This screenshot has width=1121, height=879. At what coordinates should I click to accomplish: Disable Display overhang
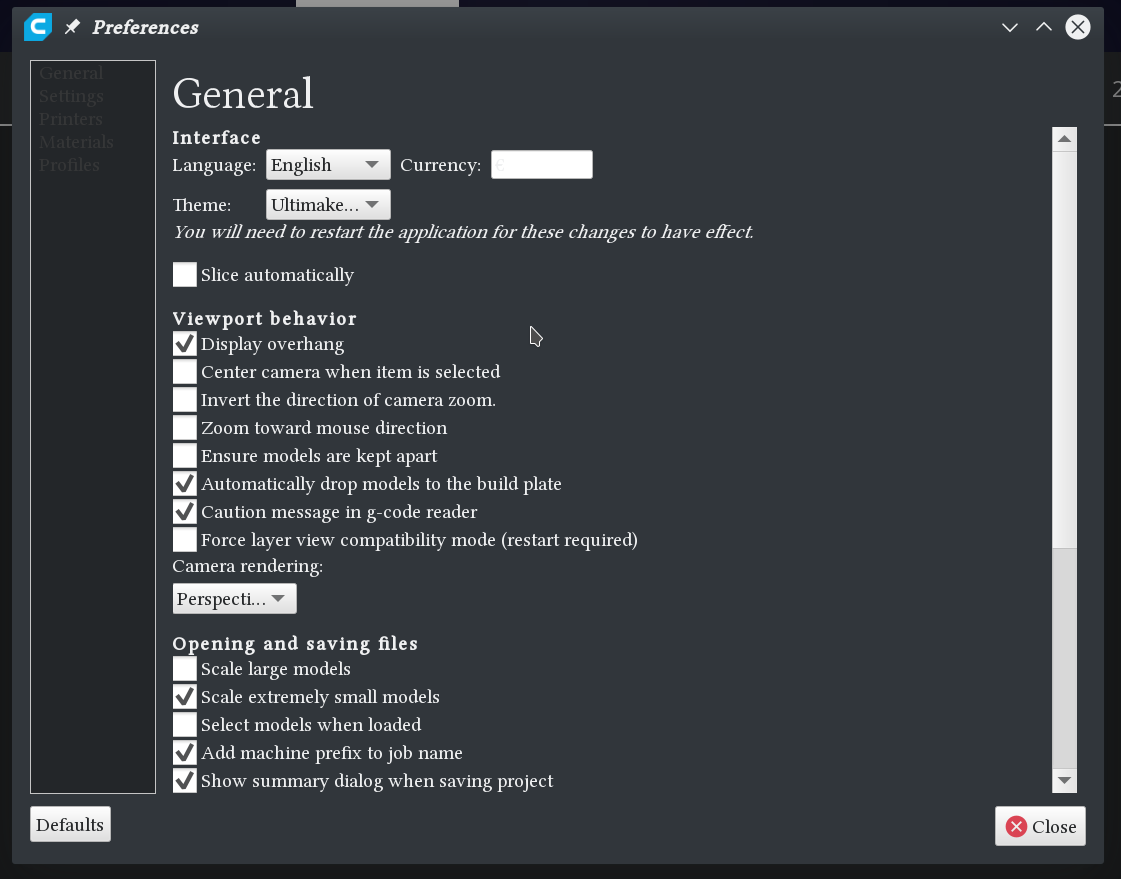pos(184,343)
